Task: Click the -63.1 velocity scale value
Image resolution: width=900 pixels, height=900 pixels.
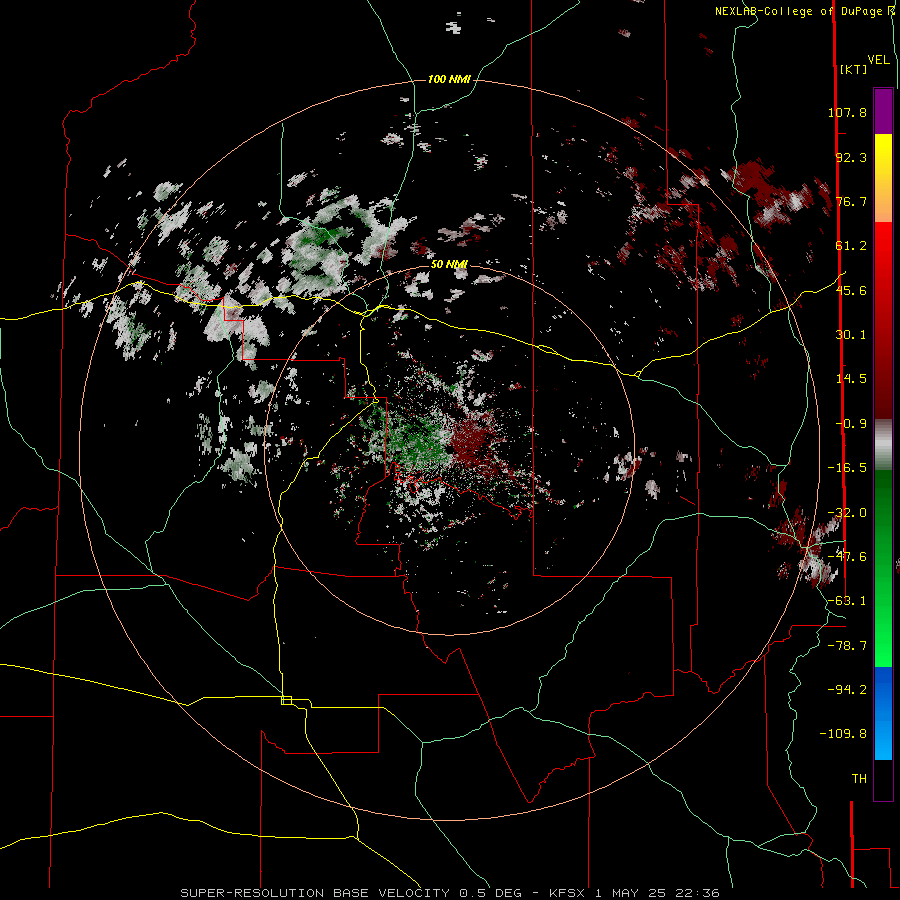Action: (x=847, y=601)
